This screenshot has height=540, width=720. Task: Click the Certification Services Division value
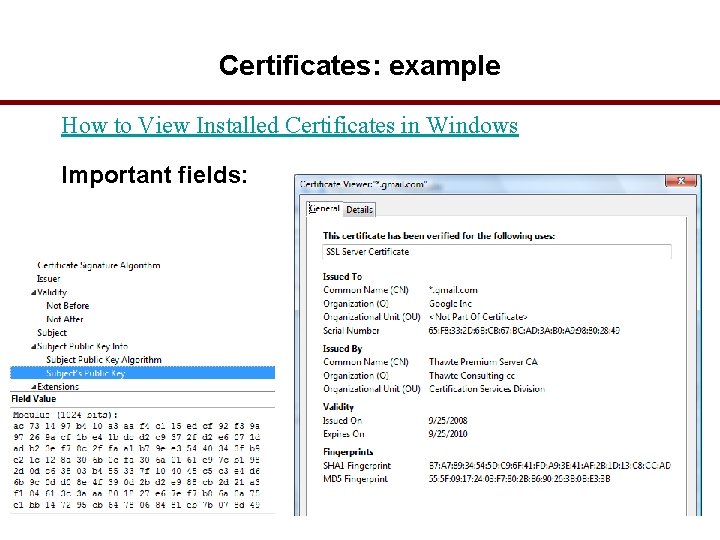click(x=487, y=389)
